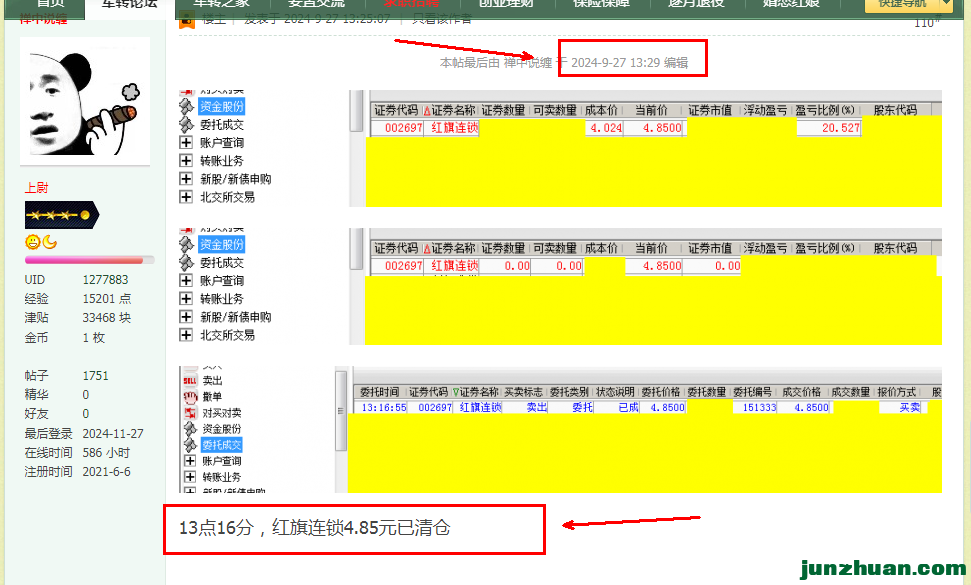Open the poster's UID 1277883 link
This screenshot has width=971, height=585.
click(x=105, y=280)
